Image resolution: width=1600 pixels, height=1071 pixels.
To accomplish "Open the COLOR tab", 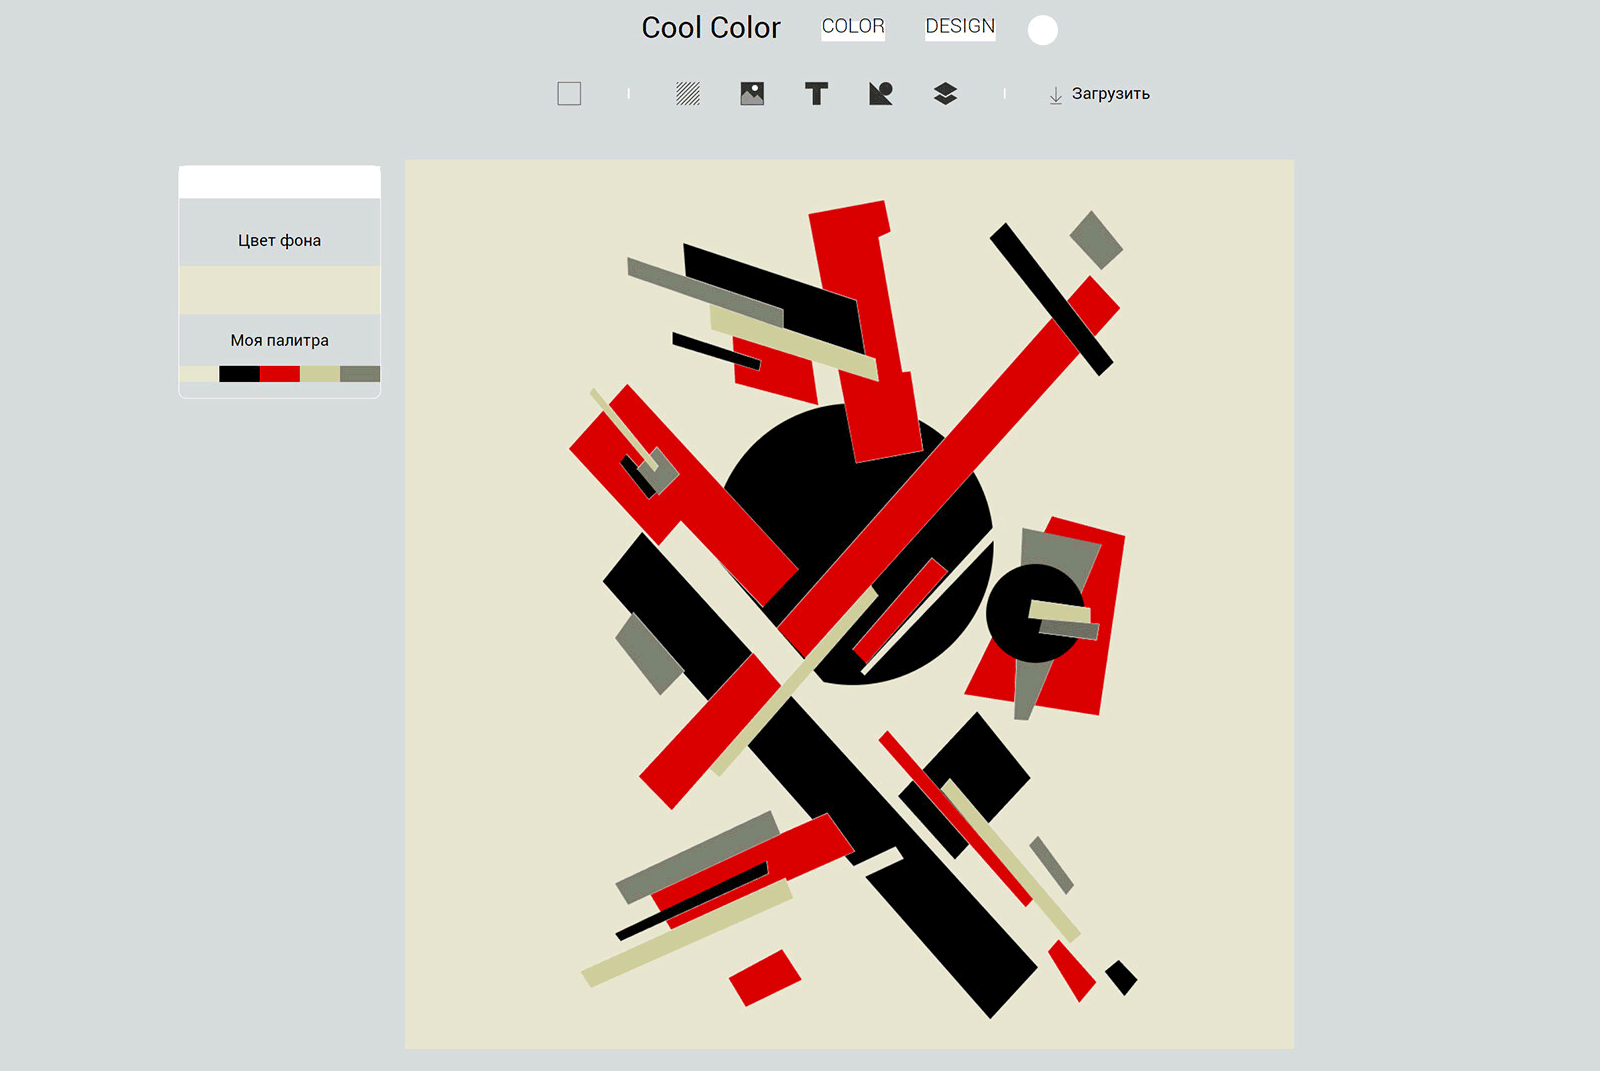I will point(853,27).
